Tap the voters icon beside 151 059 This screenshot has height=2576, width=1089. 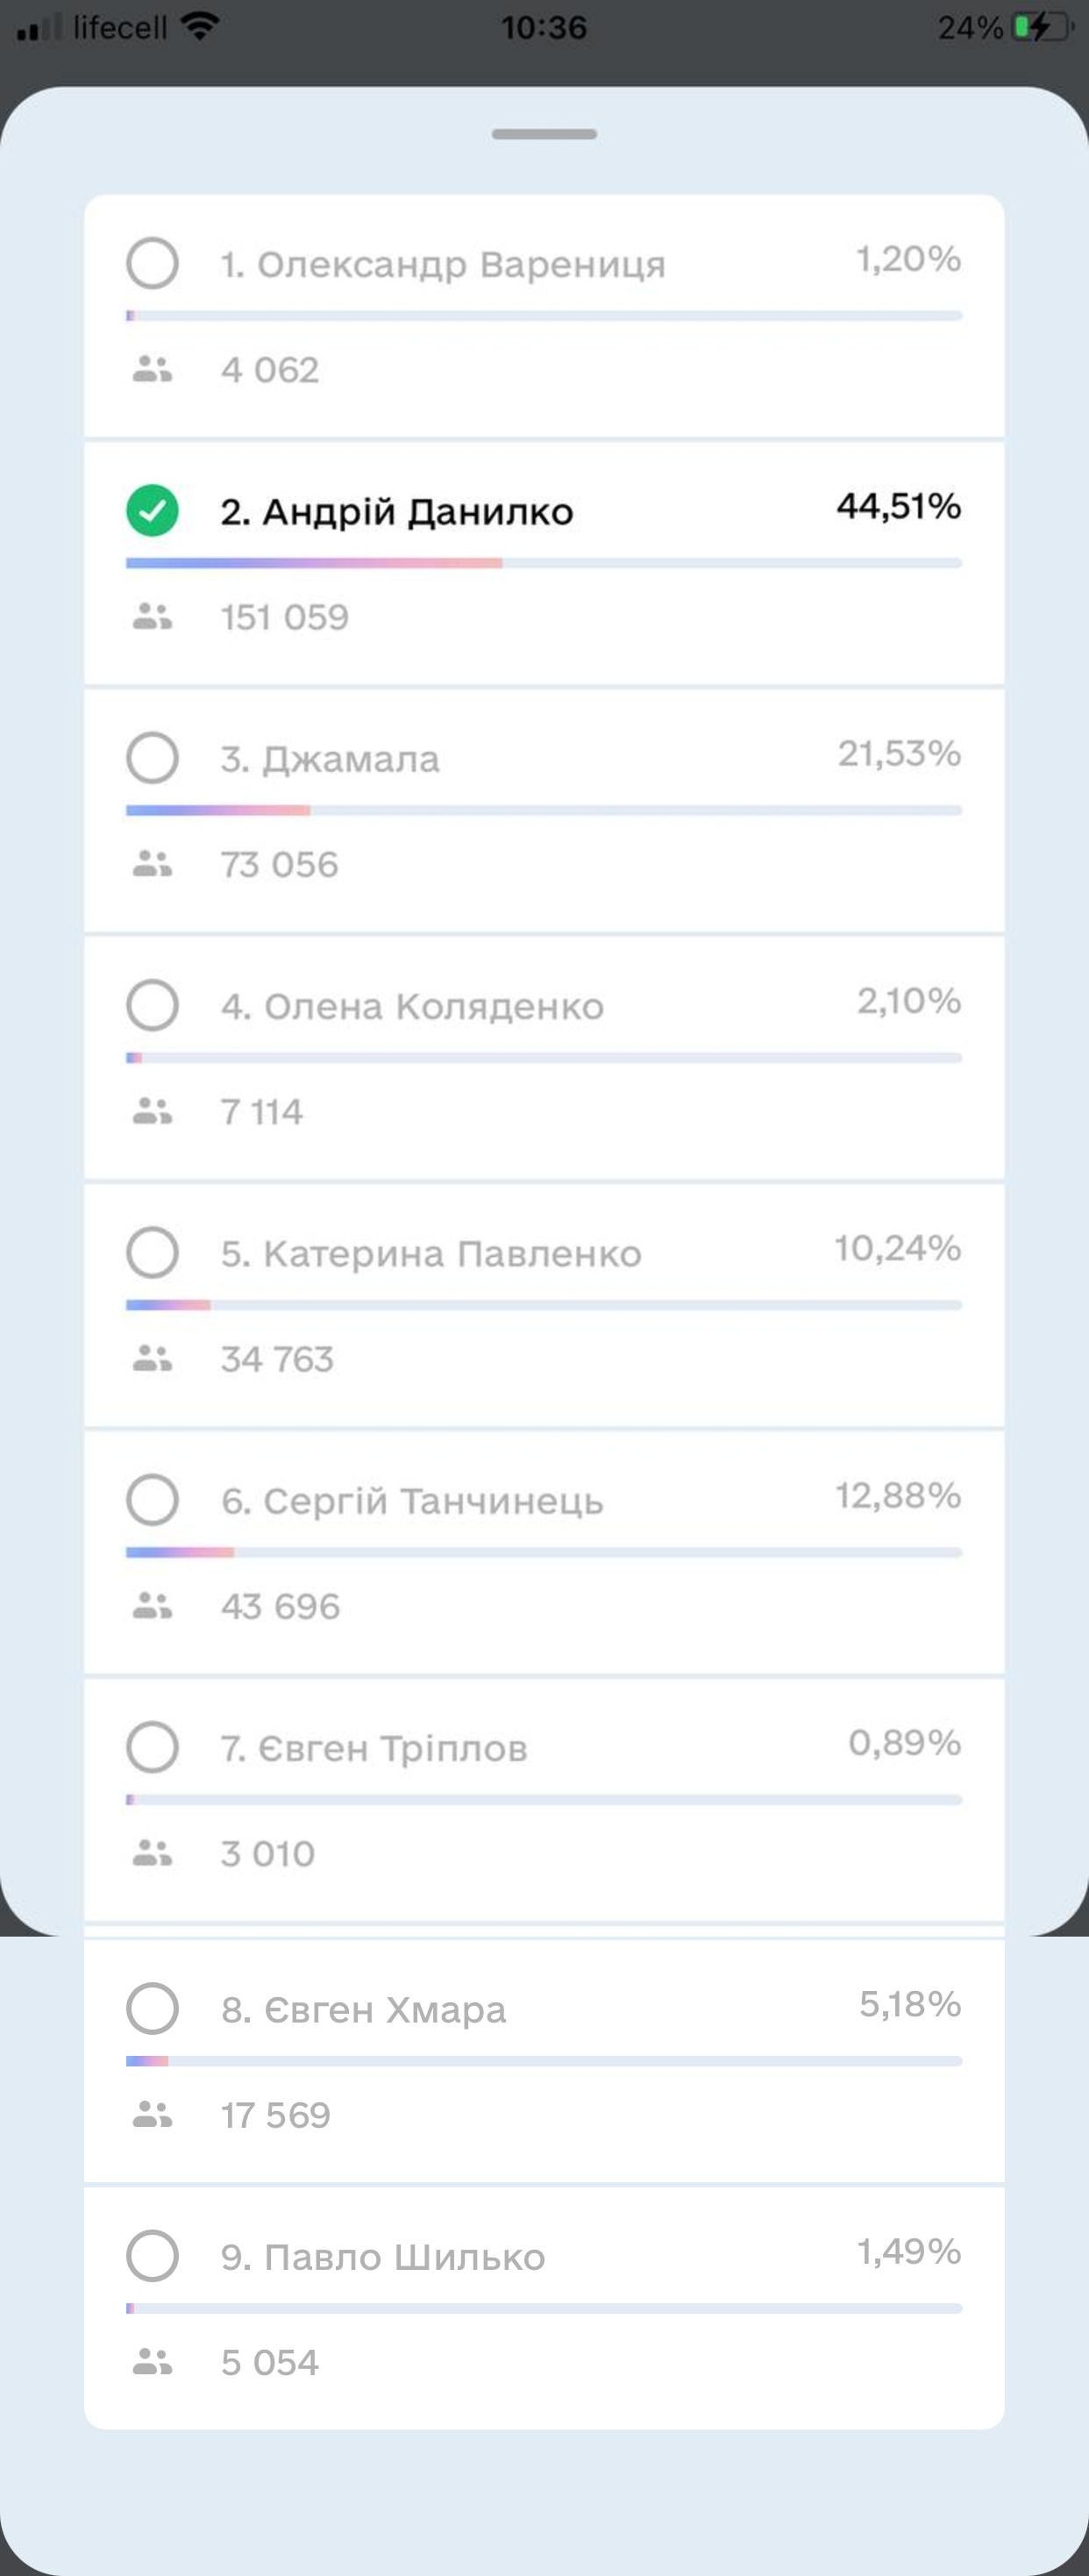152,616
